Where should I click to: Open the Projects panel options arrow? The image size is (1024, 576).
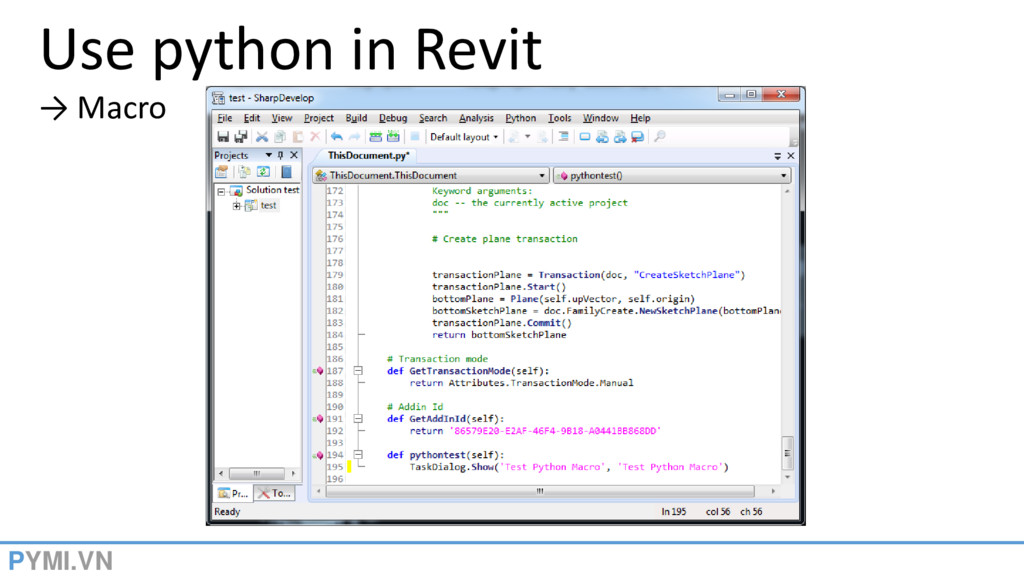pyautogui.click(x=268, y=155)
